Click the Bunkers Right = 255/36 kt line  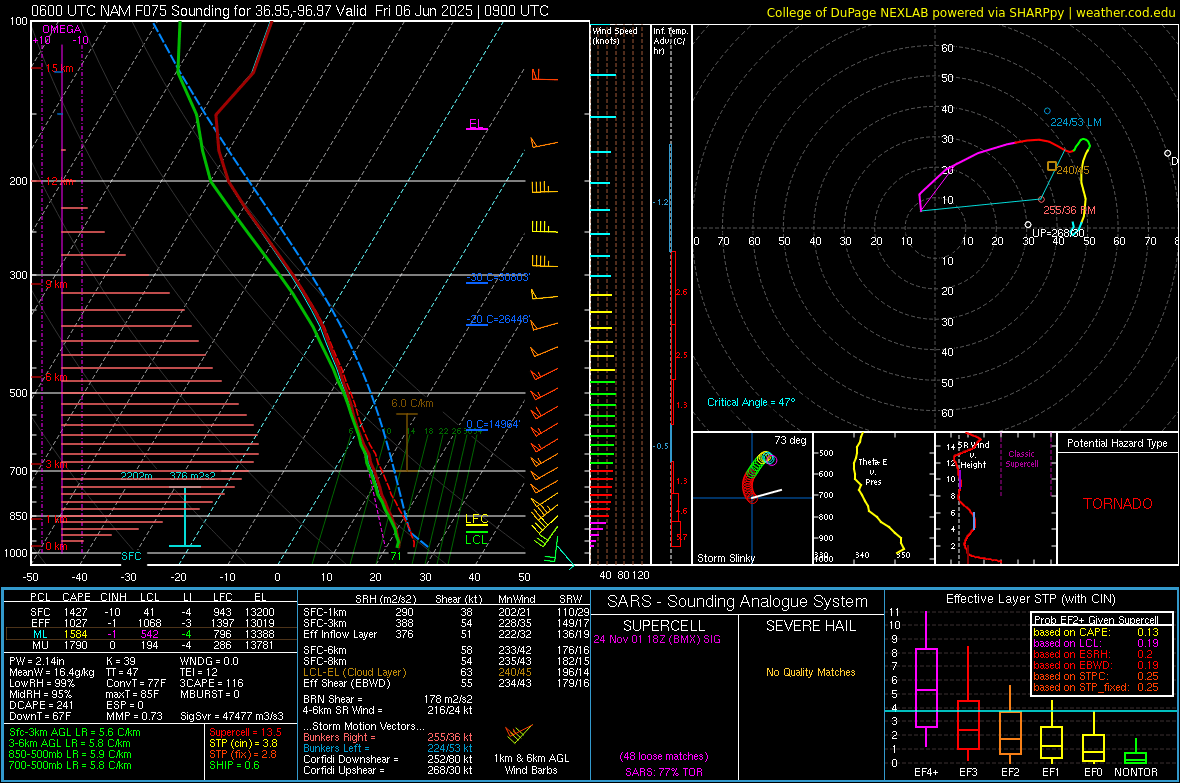(388, 738)
